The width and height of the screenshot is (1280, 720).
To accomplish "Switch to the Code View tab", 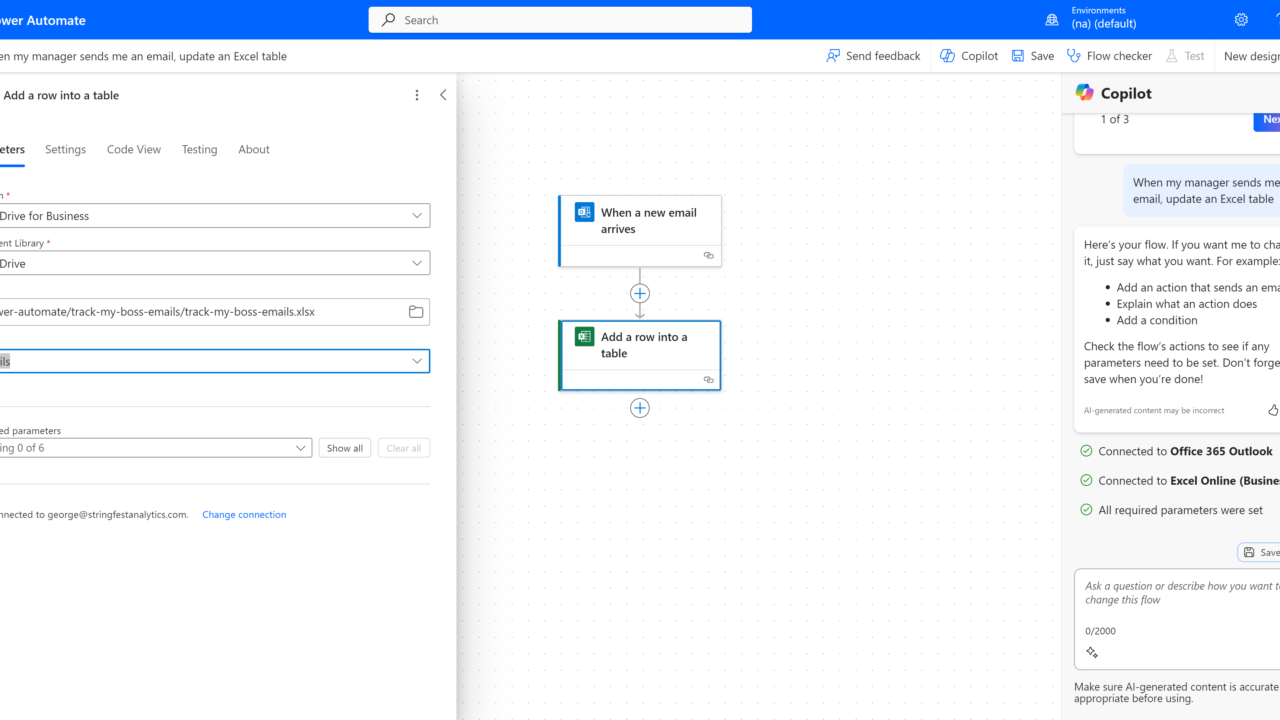I will pos(134,149).
